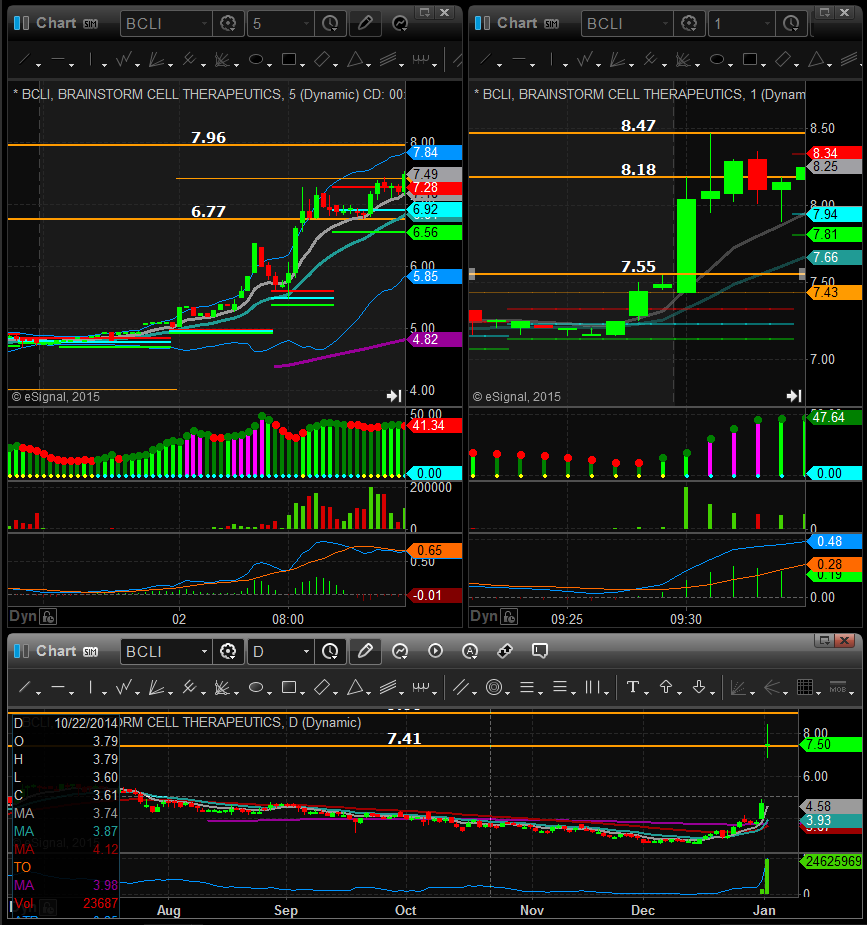Open the time template clock menu in daily chart
This screenshot has width=867, height=925.
tap(330, 651)
